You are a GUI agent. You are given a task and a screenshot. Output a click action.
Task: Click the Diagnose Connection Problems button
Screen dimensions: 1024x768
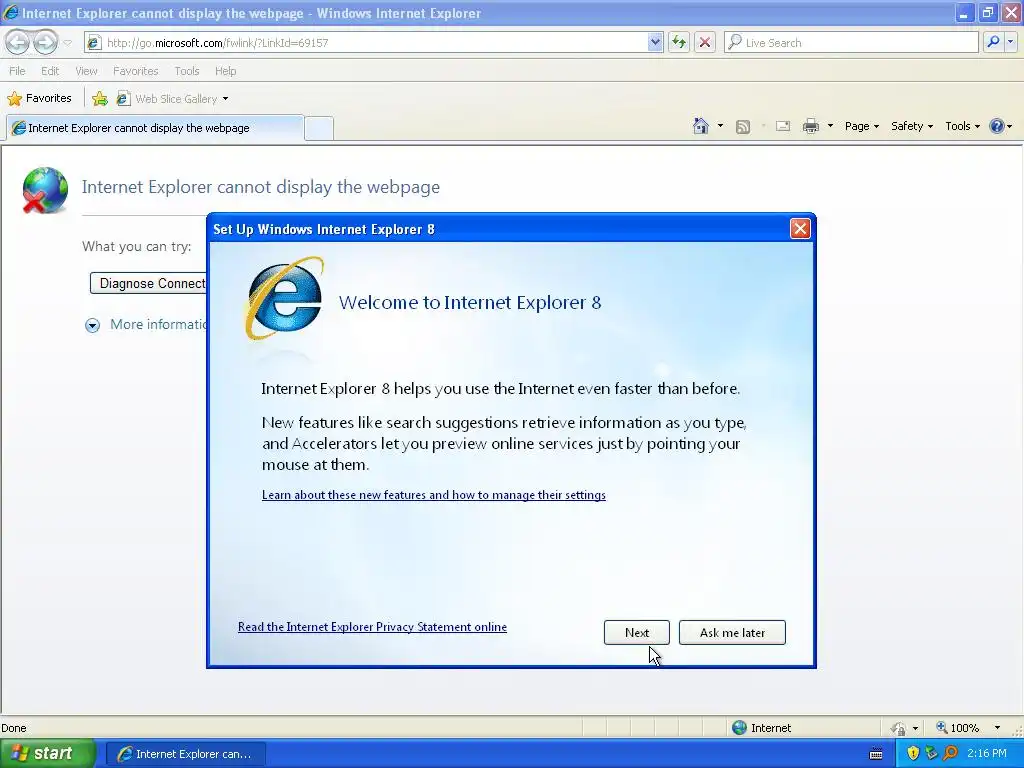pos(148,283)
